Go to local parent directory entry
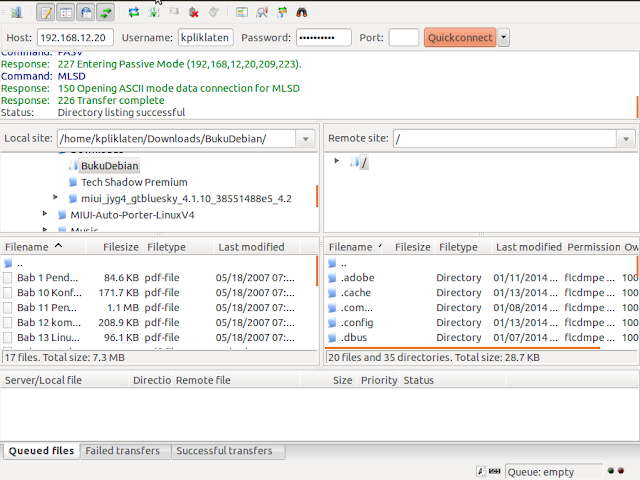This screenshot has height=480, width=640. pos(159,263)
